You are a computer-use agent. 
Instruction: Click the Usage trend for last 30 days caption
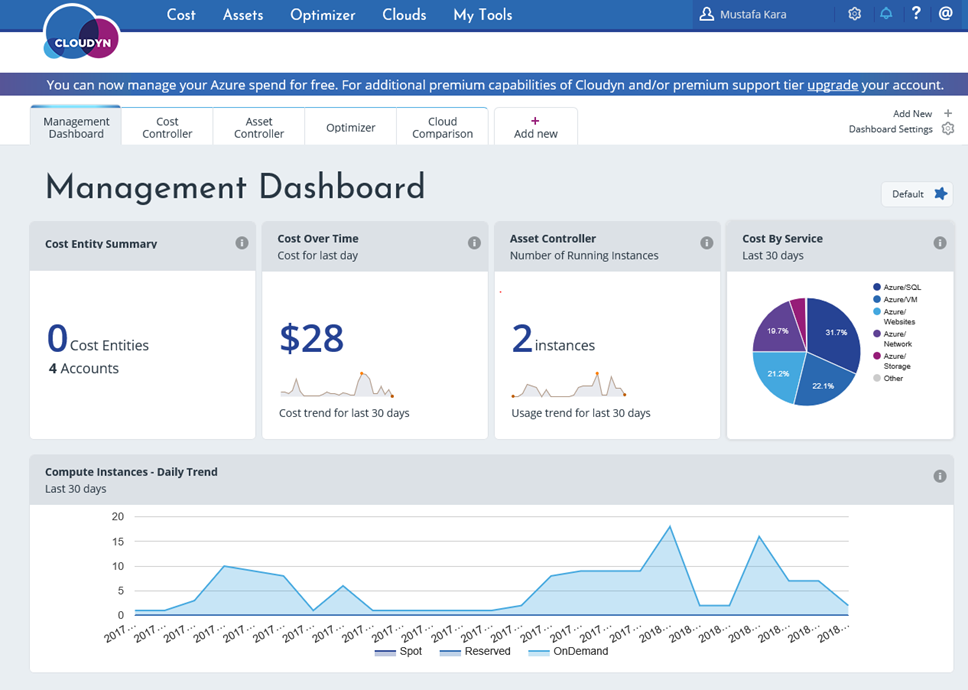[581, 413]
